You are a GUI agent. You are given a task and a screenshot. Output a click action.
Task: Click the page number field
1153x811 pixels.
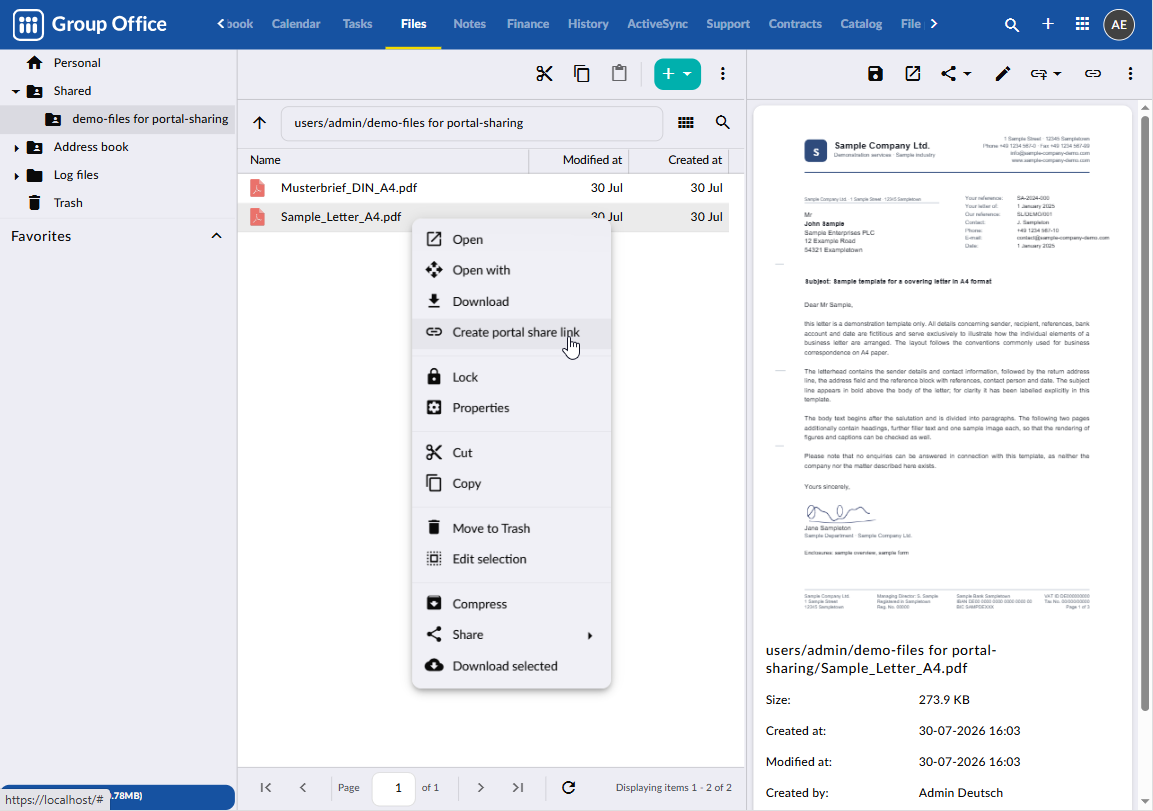tap(393, 788)
